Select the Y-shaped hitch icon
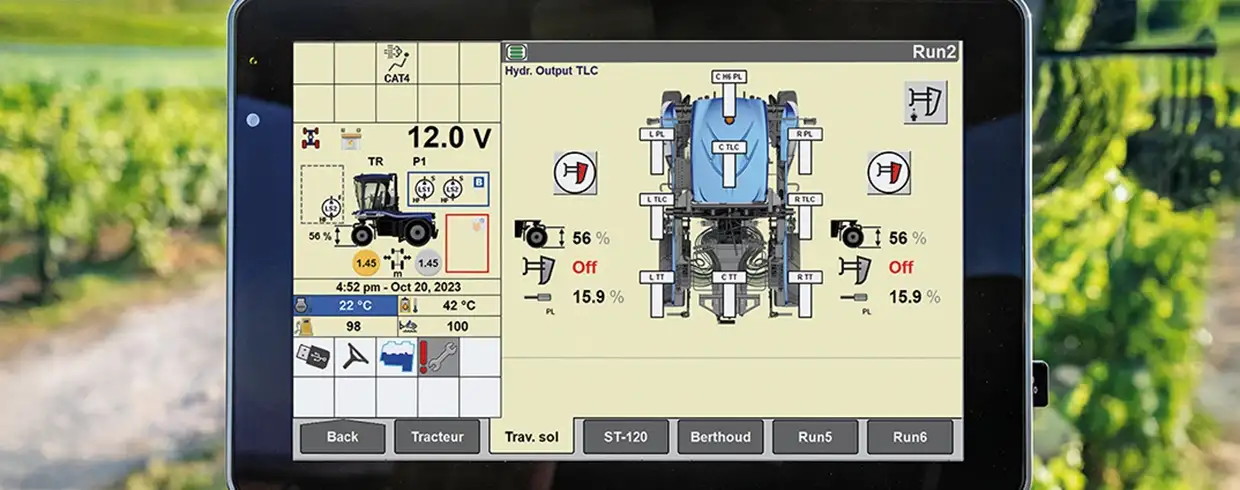1240x490 pixels. coord(355,357)
